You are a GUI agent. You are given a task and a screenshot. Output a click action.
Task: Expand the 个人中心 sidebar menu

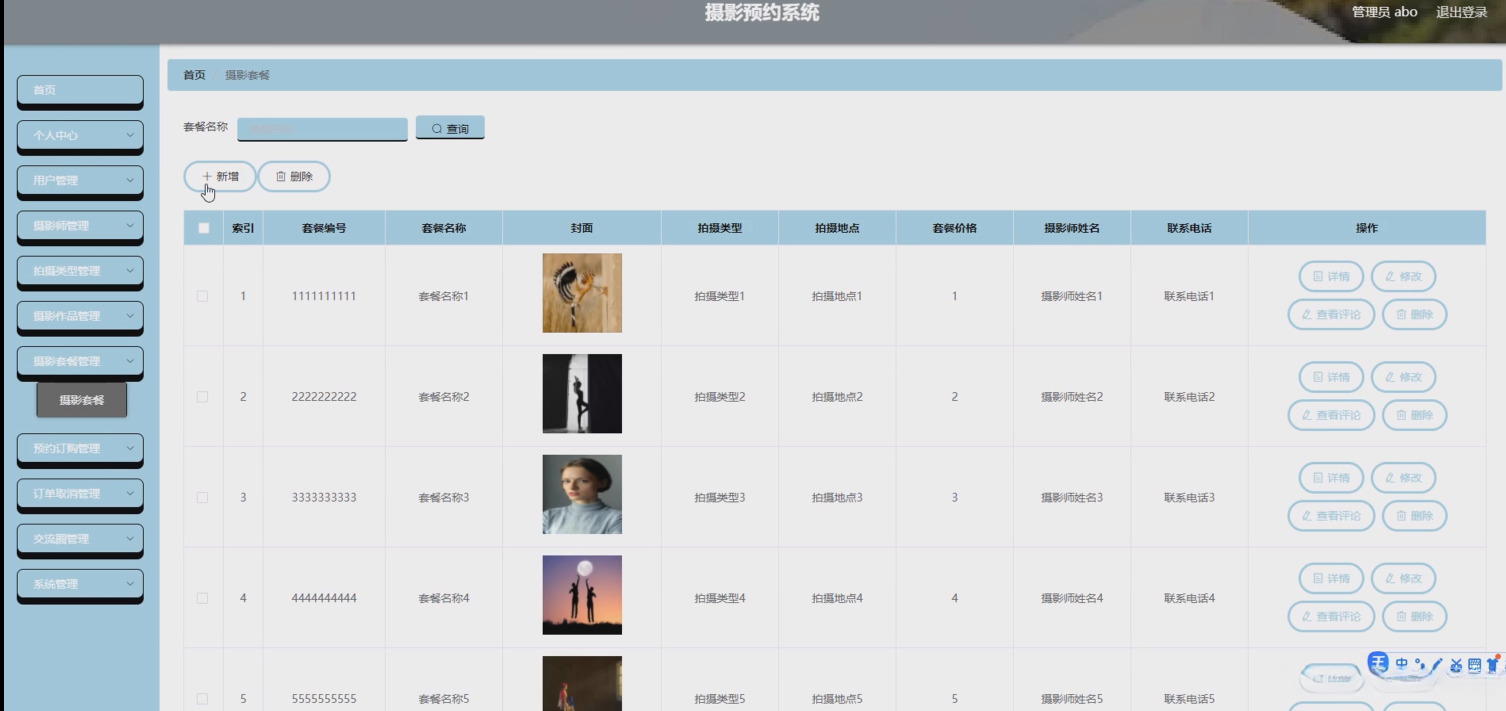click(80, 135)
